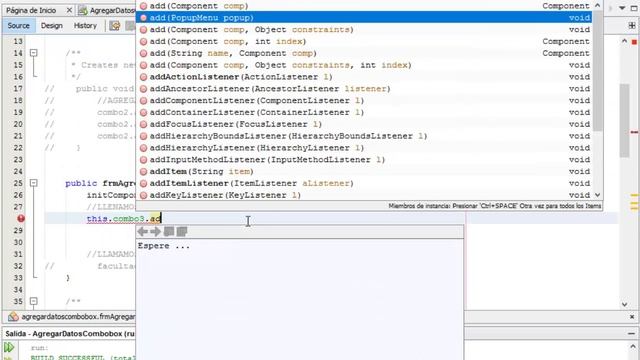Minimize the Salida output panel
640x360 pixels.
tap(631, 333)
